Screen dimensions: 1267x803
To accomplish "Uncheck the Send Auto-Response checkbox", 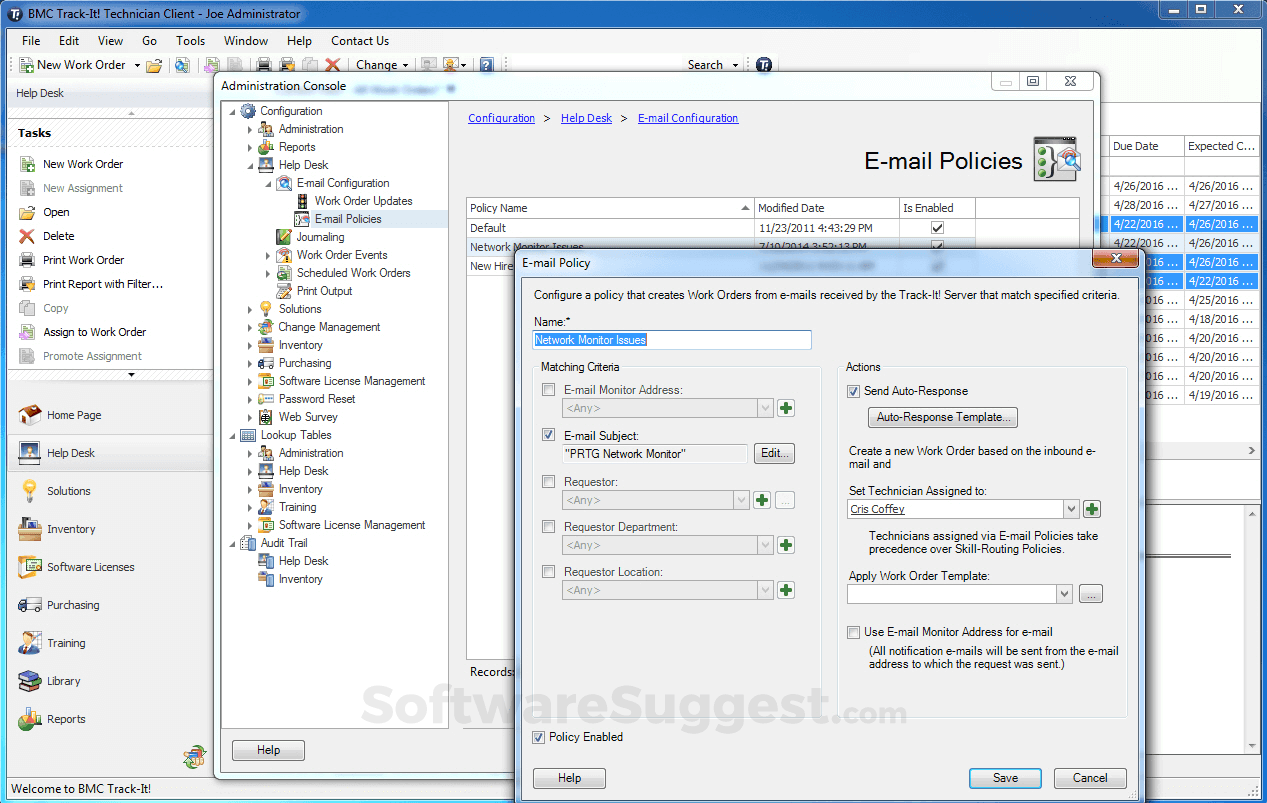I will click(x=853, y=391).
